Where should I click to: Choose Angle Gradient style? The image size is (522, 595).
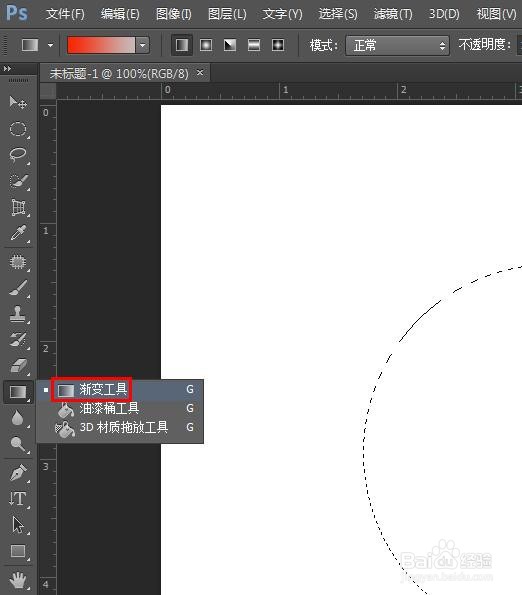pyautogui.click(x=230, y=45)
